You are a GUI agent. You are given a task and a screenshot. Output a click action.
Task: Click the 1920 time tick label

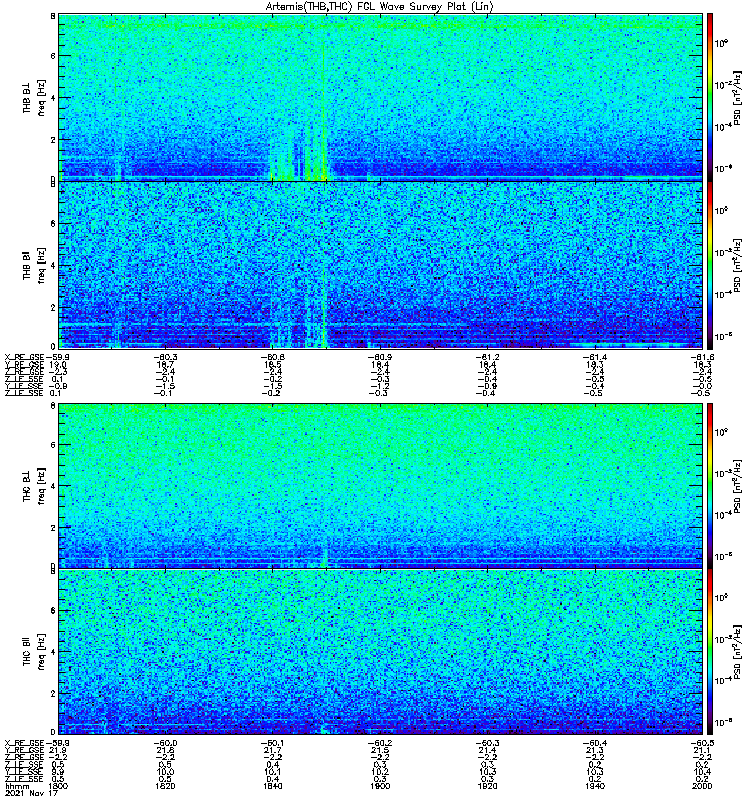[x=487, y=786]
